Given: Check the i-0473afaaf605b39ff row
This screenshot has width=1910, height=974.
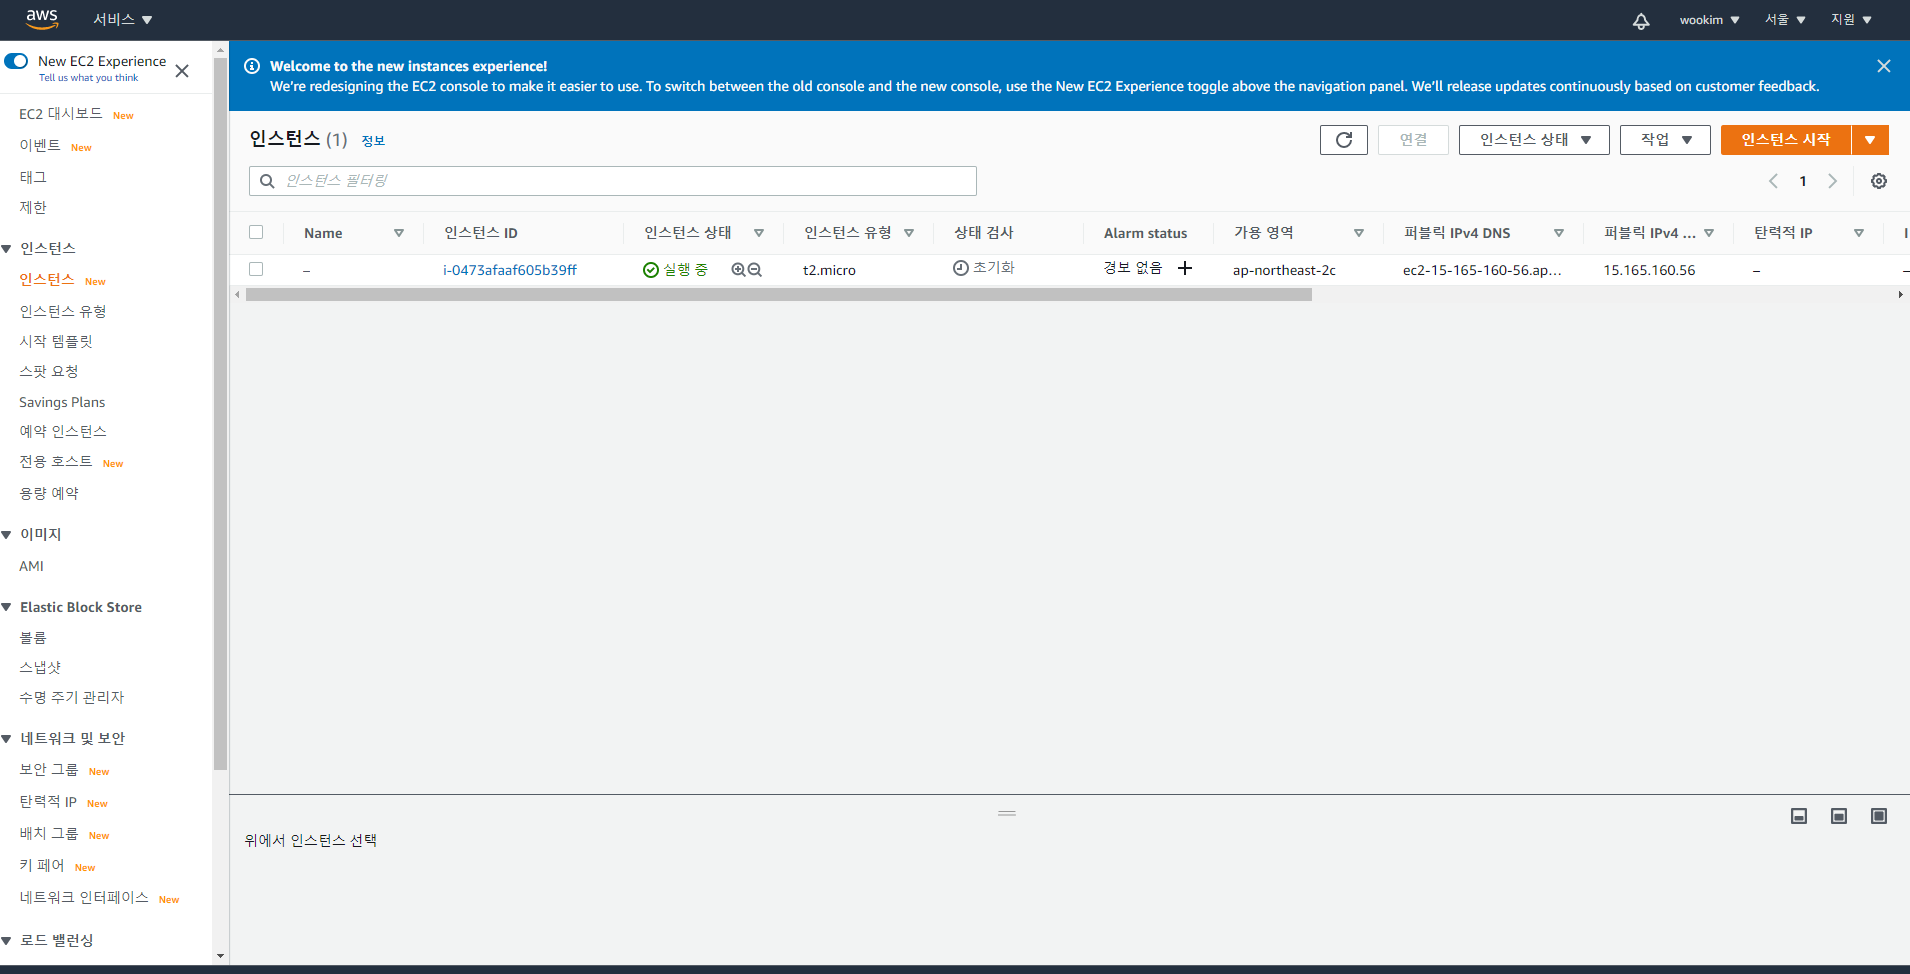Looking at the screenshot, I should [256, 269].
